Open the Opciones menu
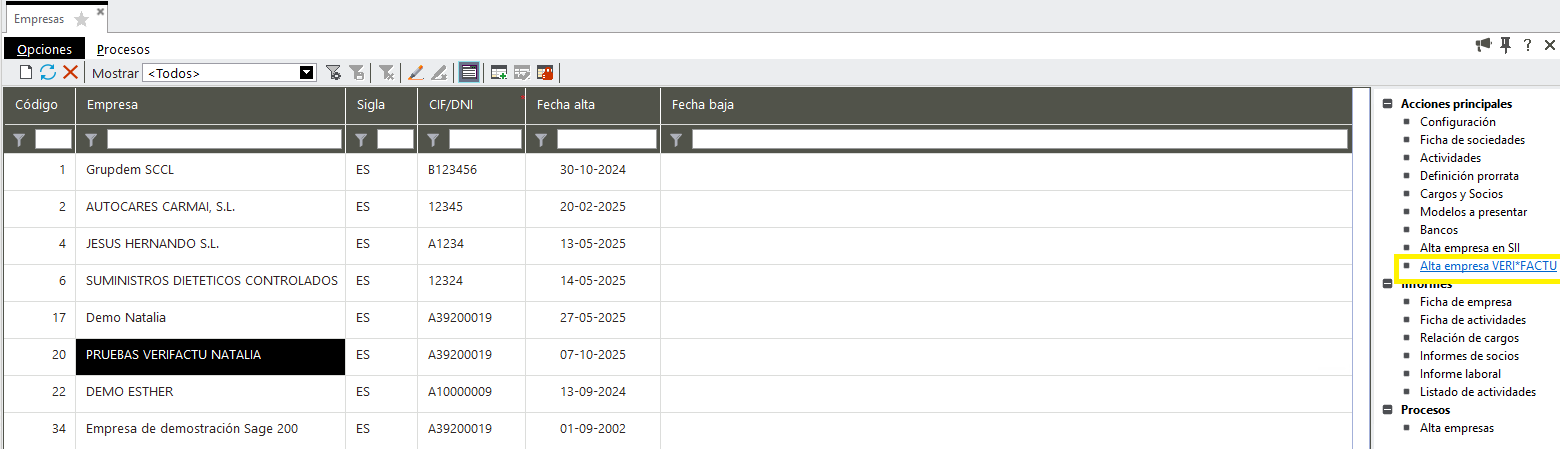Viewport: 1560px width, 455px height. tap(44, 49)
